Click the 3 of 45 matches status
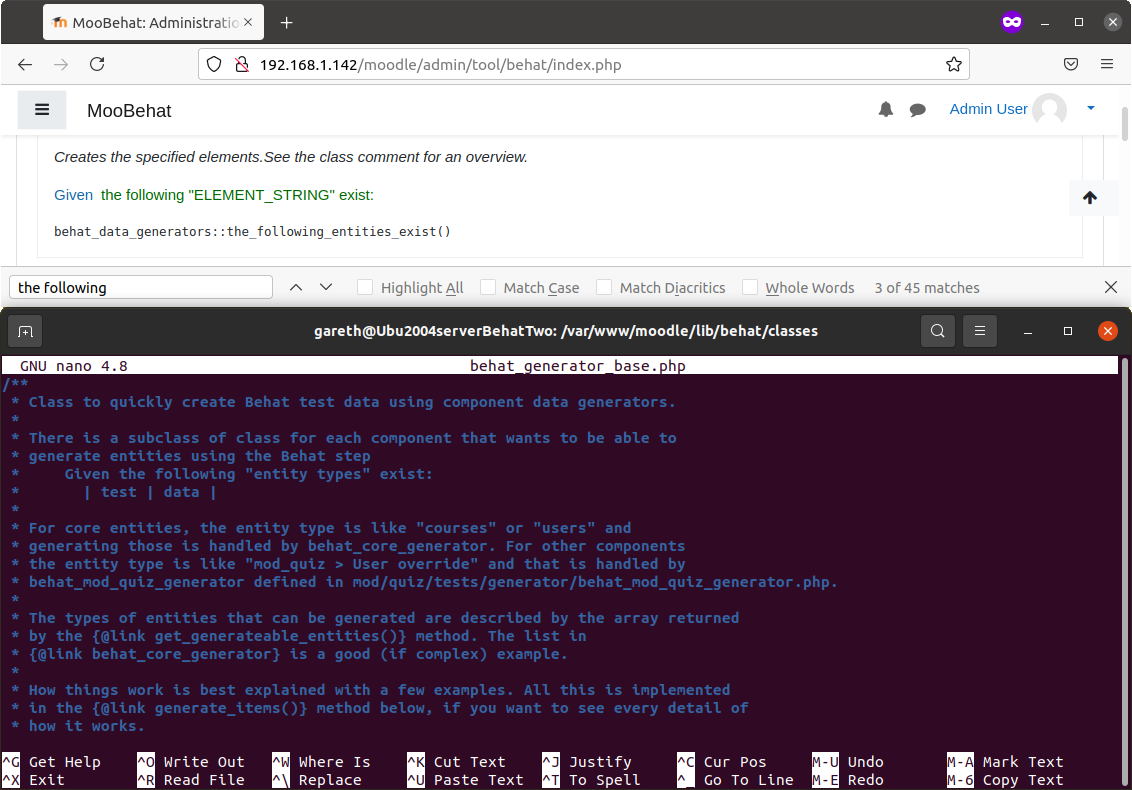The image size is (1132, 790). (927, 287)
